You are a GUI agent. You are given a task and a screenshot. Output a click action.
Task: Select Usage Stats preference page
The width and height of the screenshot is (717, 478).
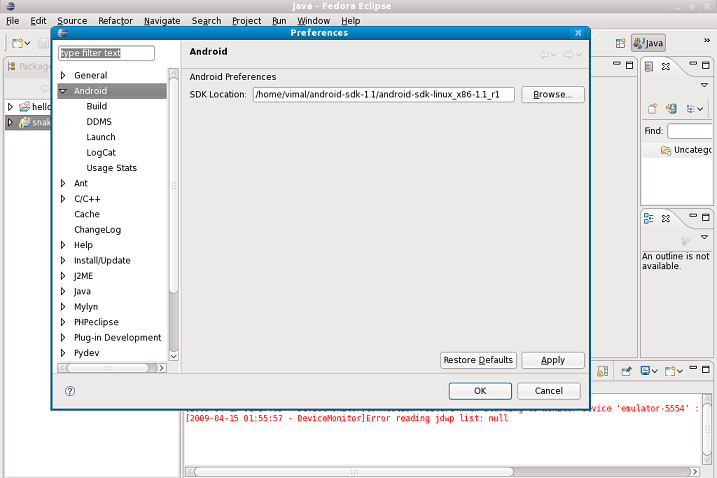point(112,168)
